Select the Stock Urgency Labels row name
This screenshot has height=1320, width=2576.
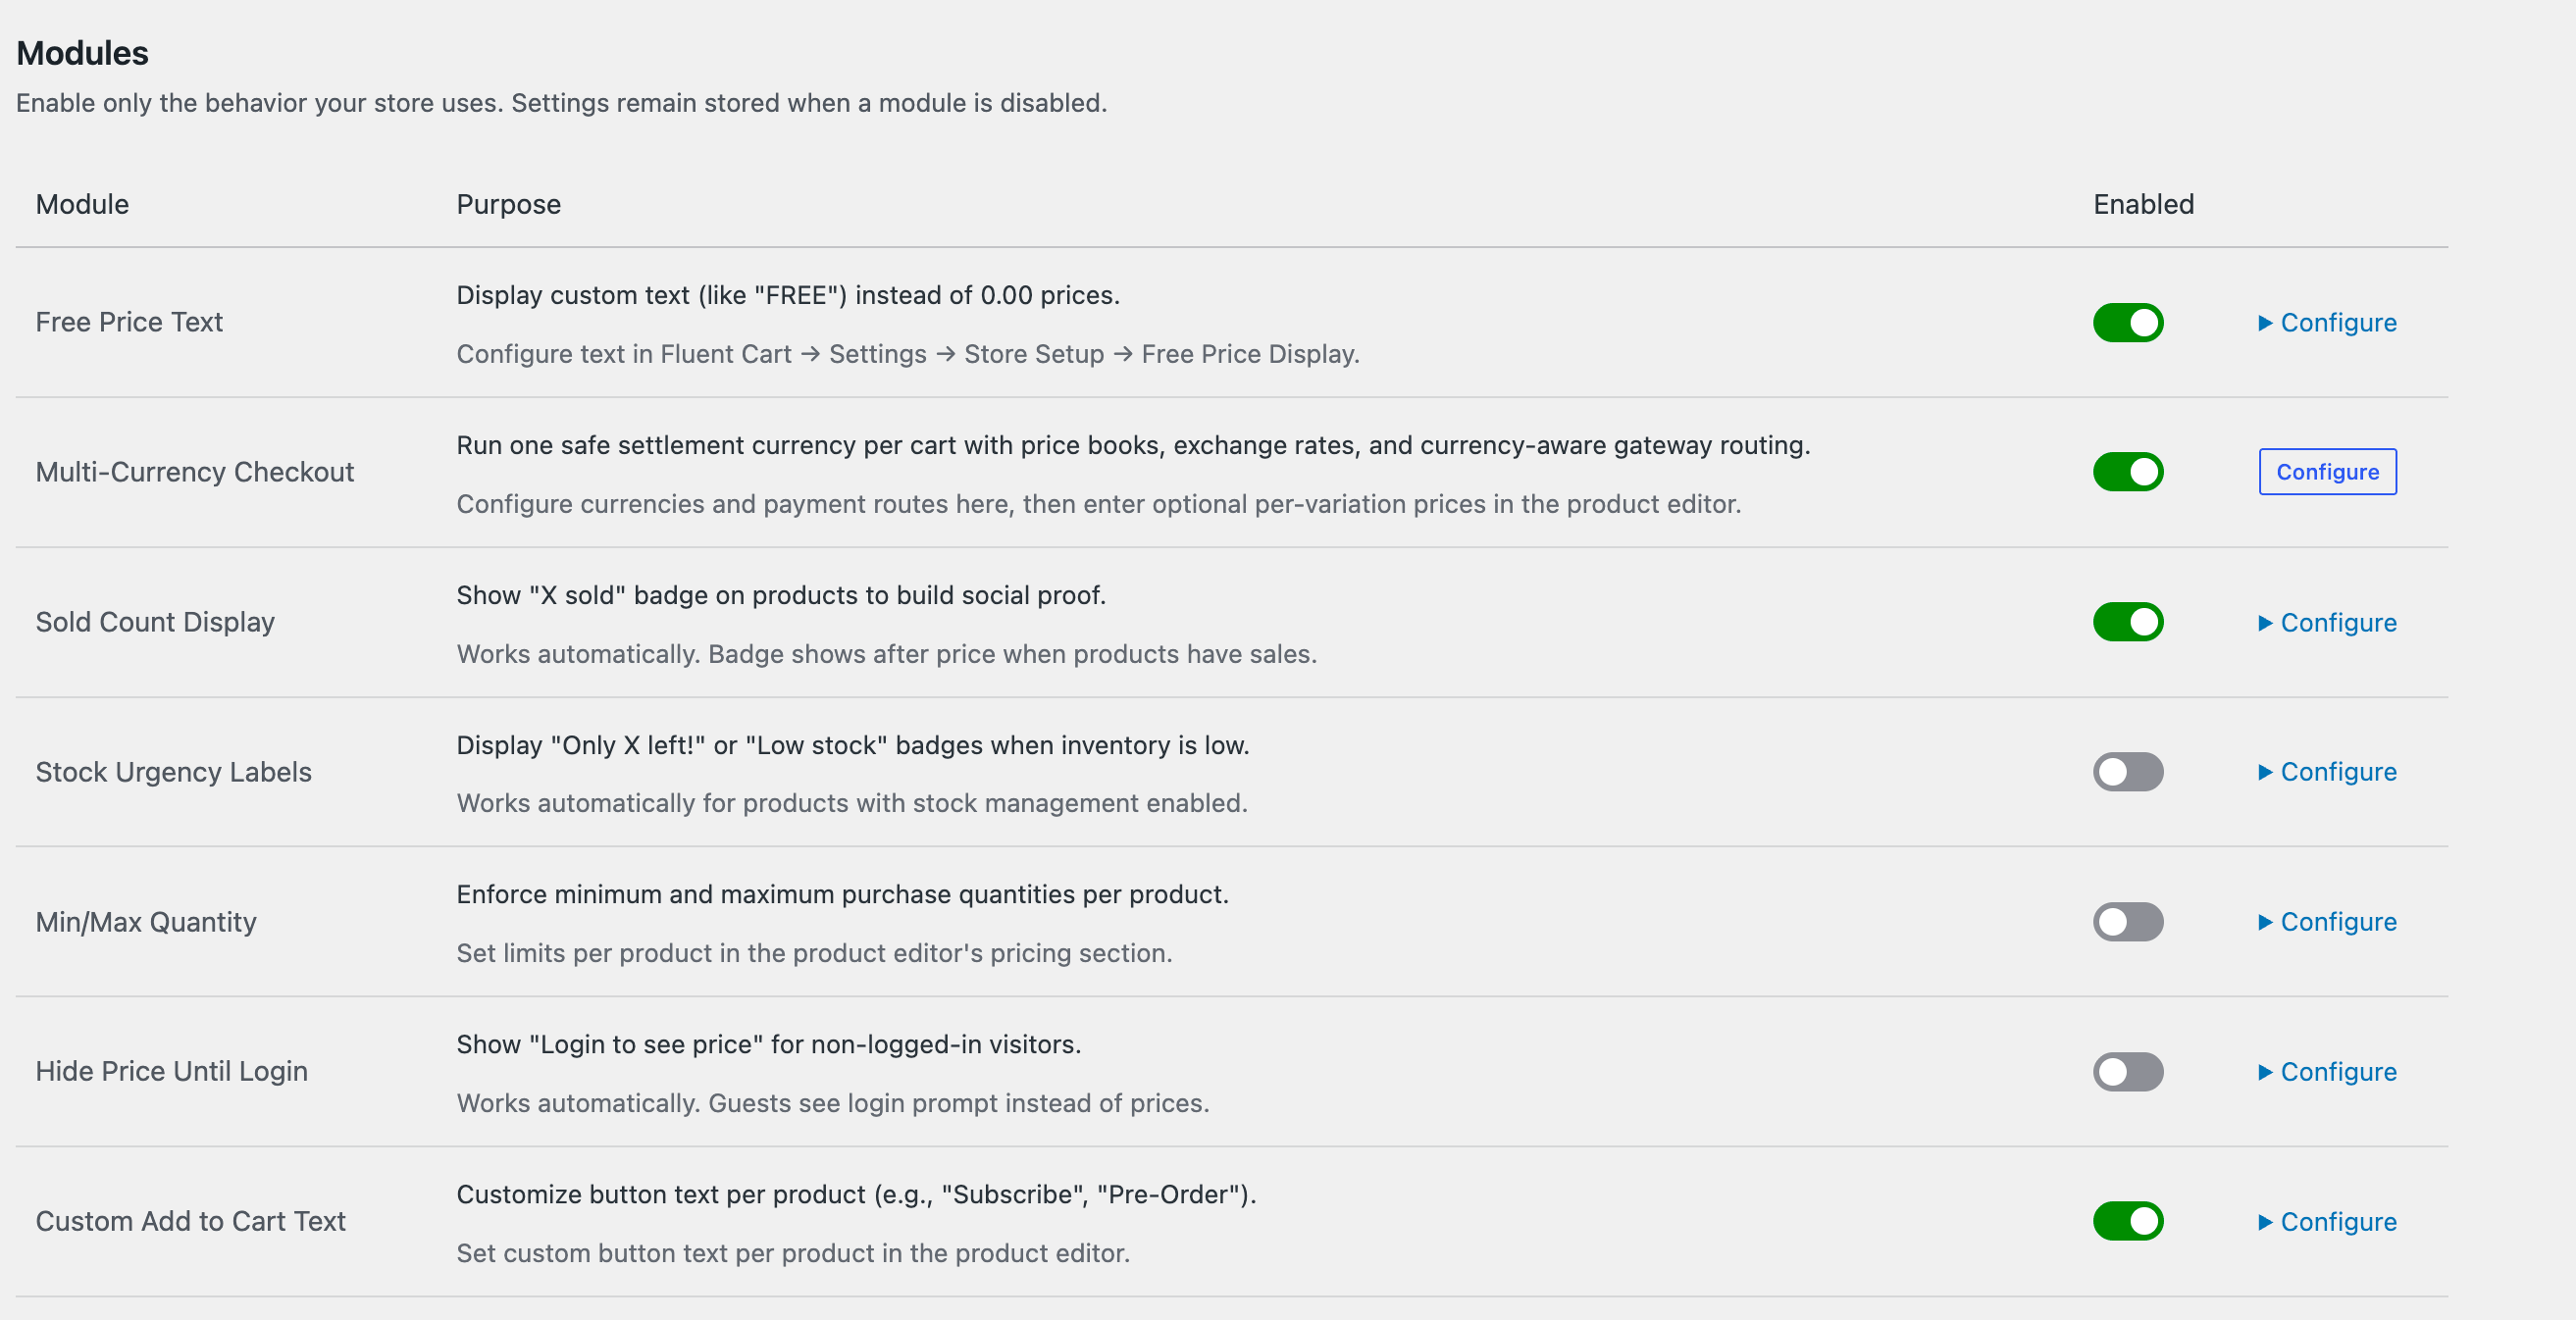[174, 772]
